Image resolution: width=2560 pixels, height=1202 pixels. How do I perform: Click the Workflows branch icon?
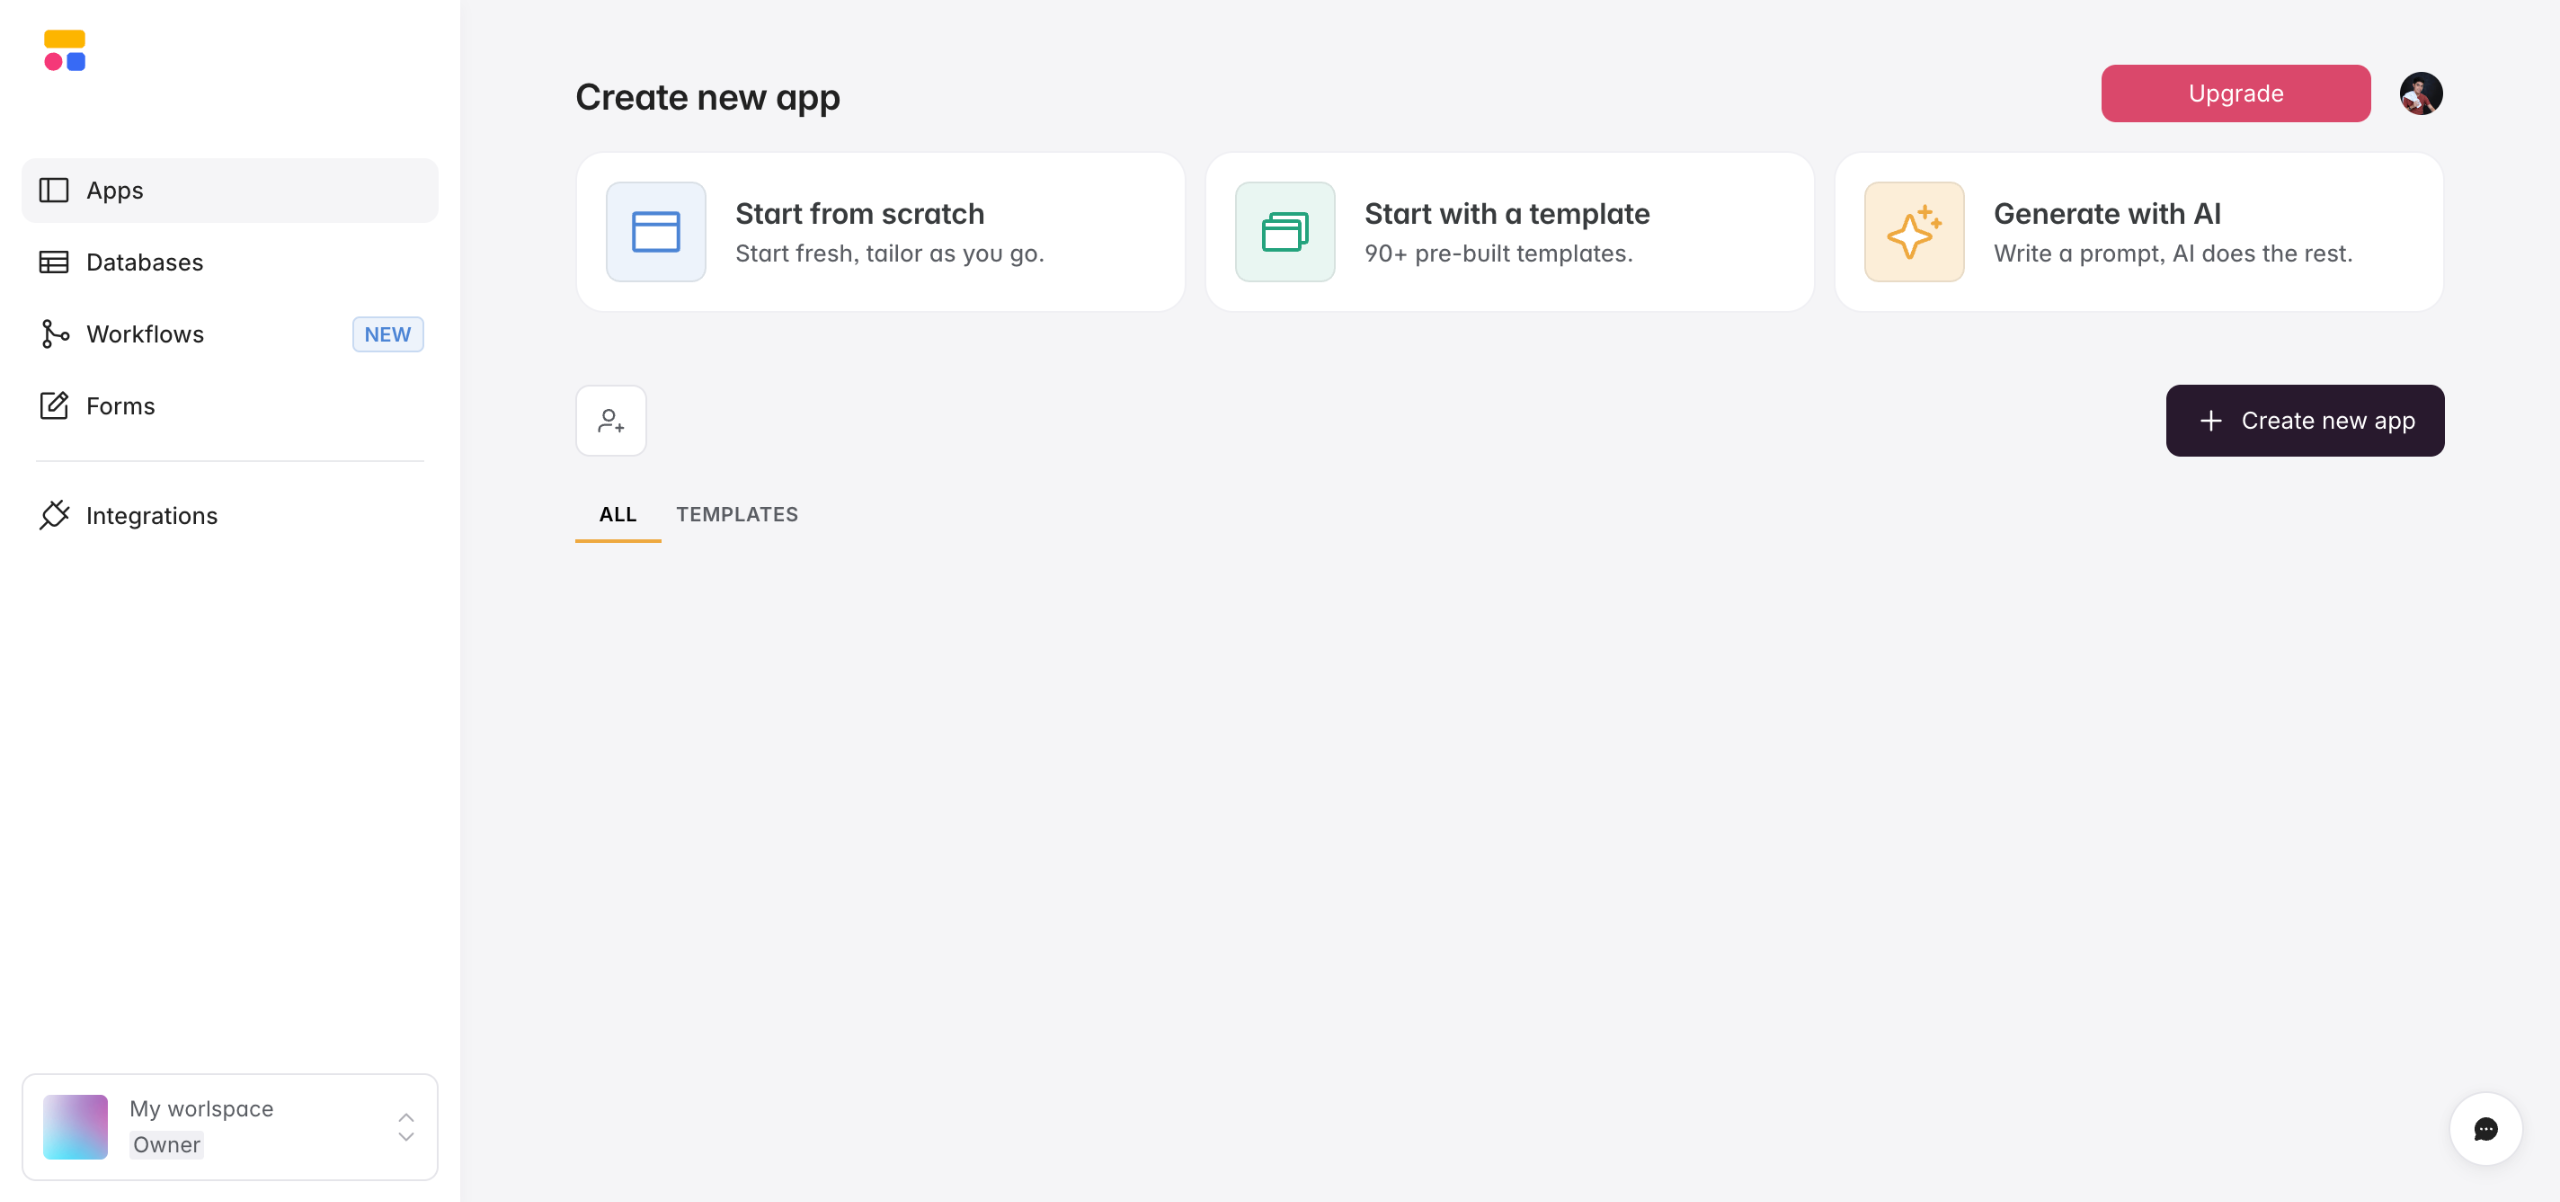(54, 334)
